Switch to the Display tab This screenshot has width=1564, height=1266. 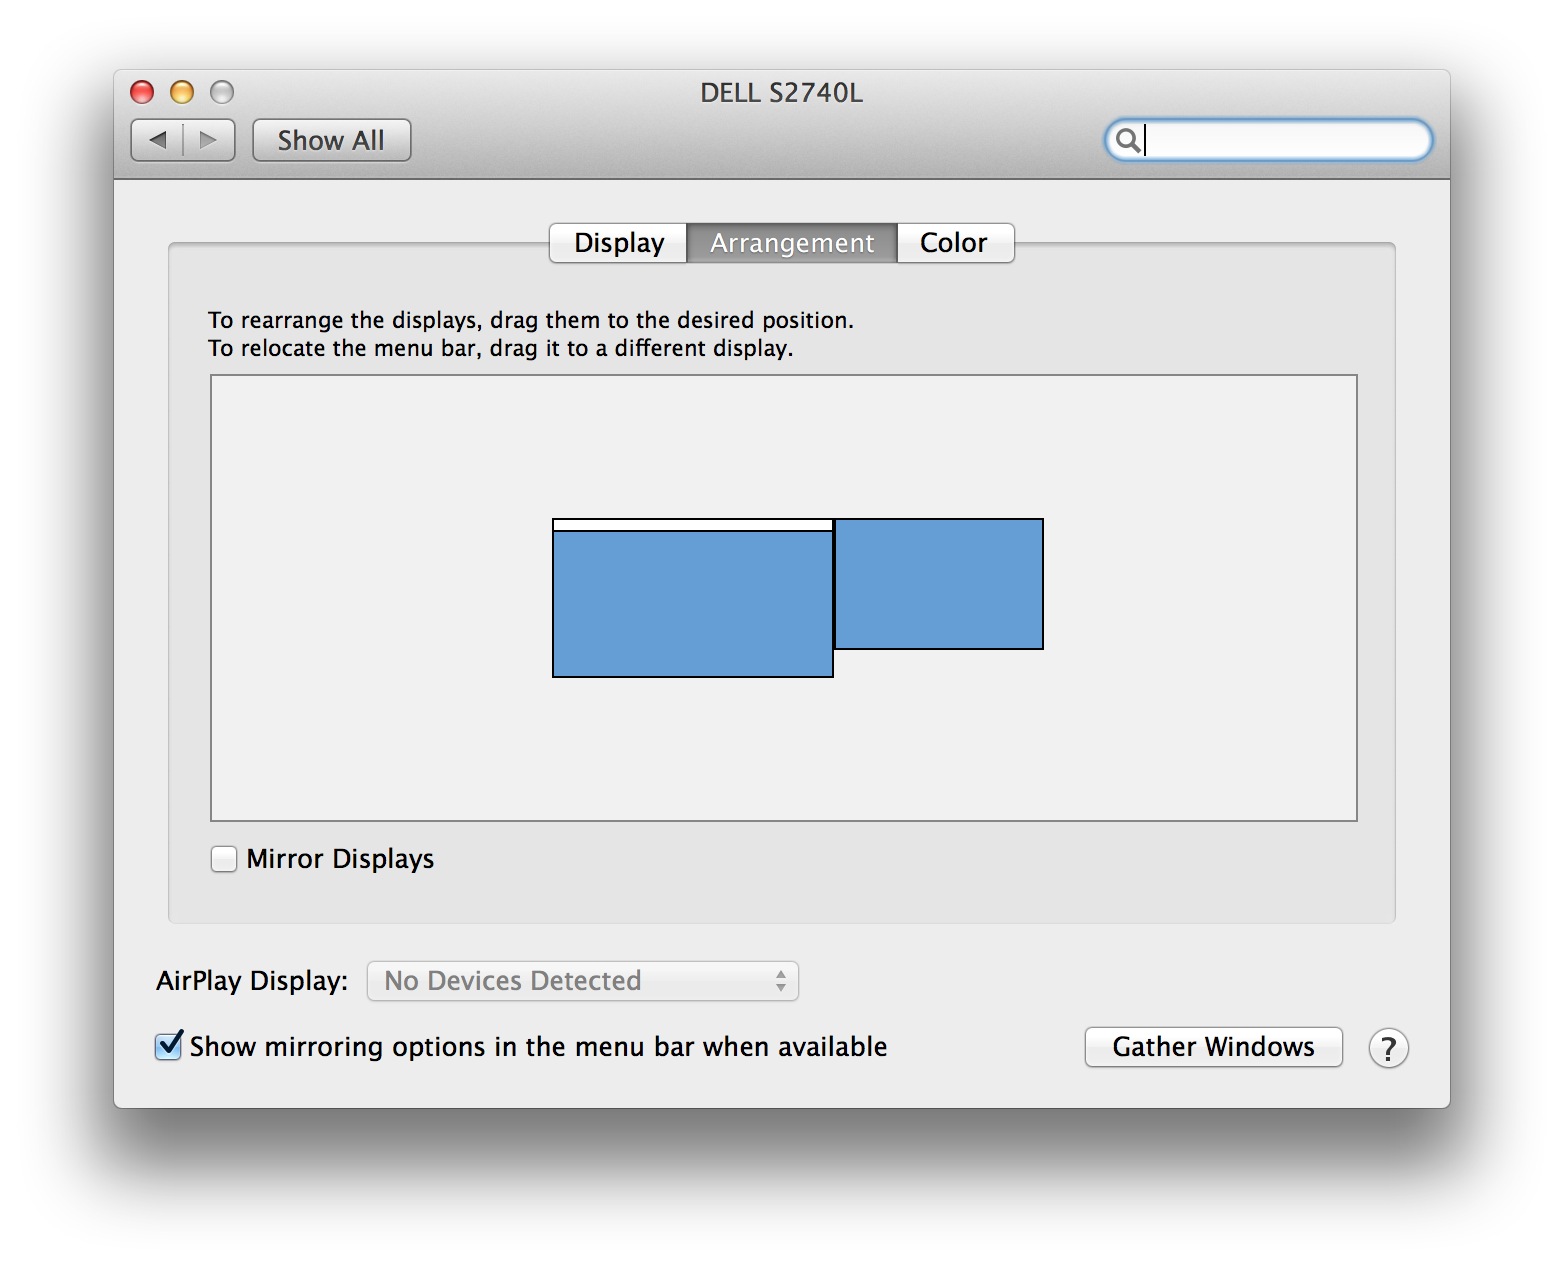click(x=618, y=243)
